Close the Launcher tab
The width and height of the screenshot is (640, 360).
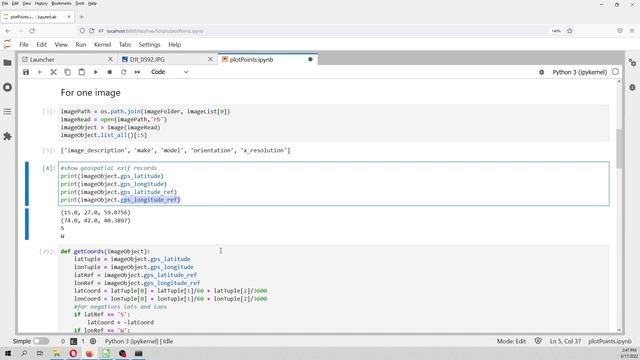click(x=110, y=60)
